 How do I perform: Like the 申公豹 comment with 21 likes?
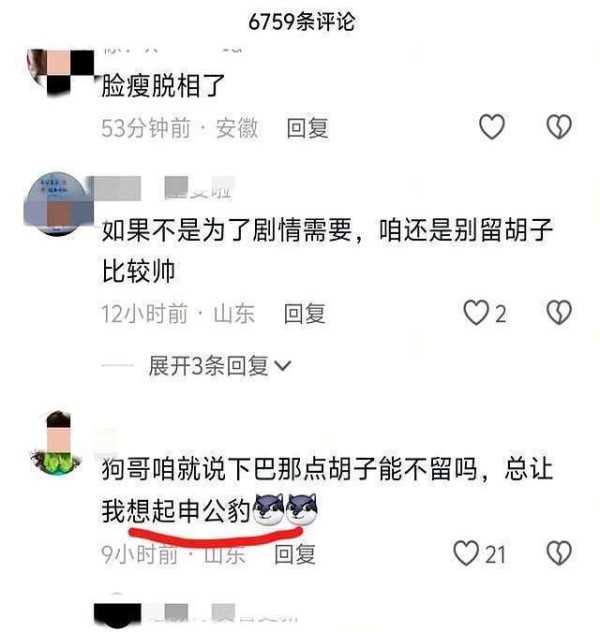(466, 553)
